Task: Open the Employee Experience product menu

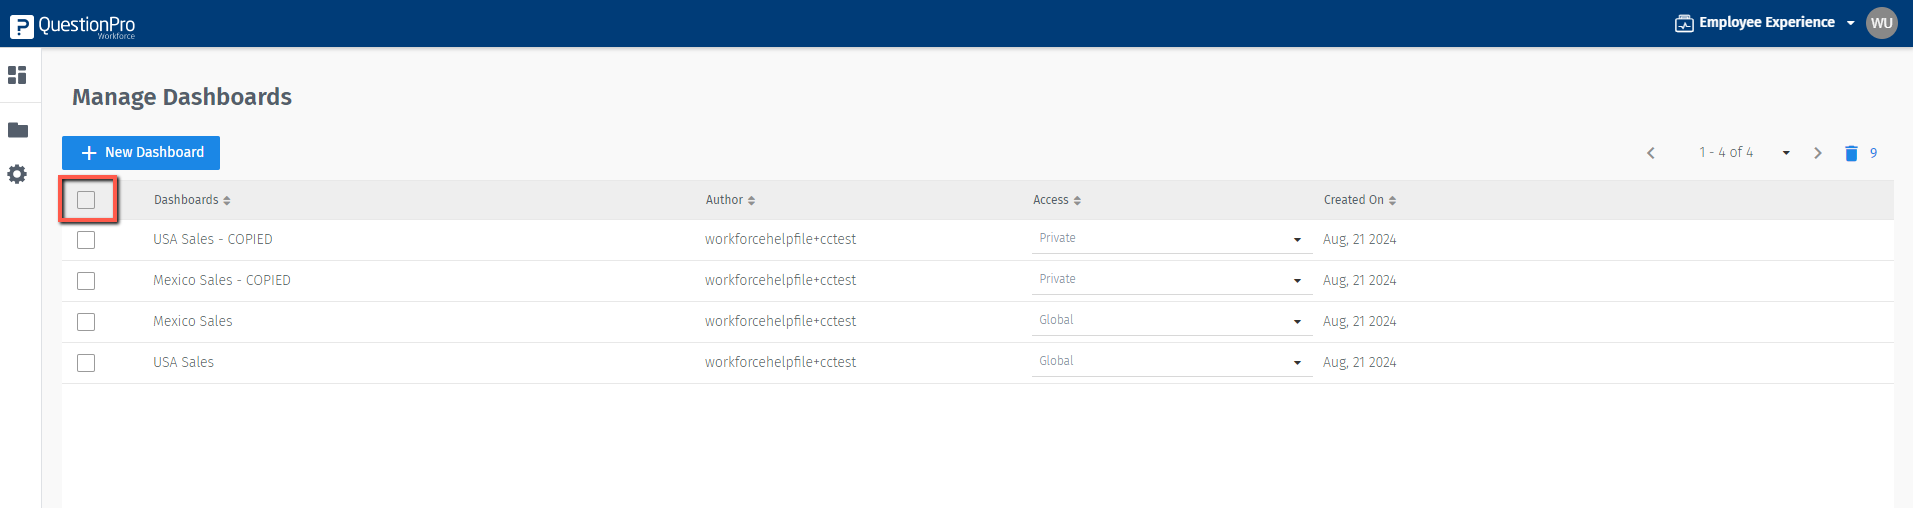Action: point(1765,23)
